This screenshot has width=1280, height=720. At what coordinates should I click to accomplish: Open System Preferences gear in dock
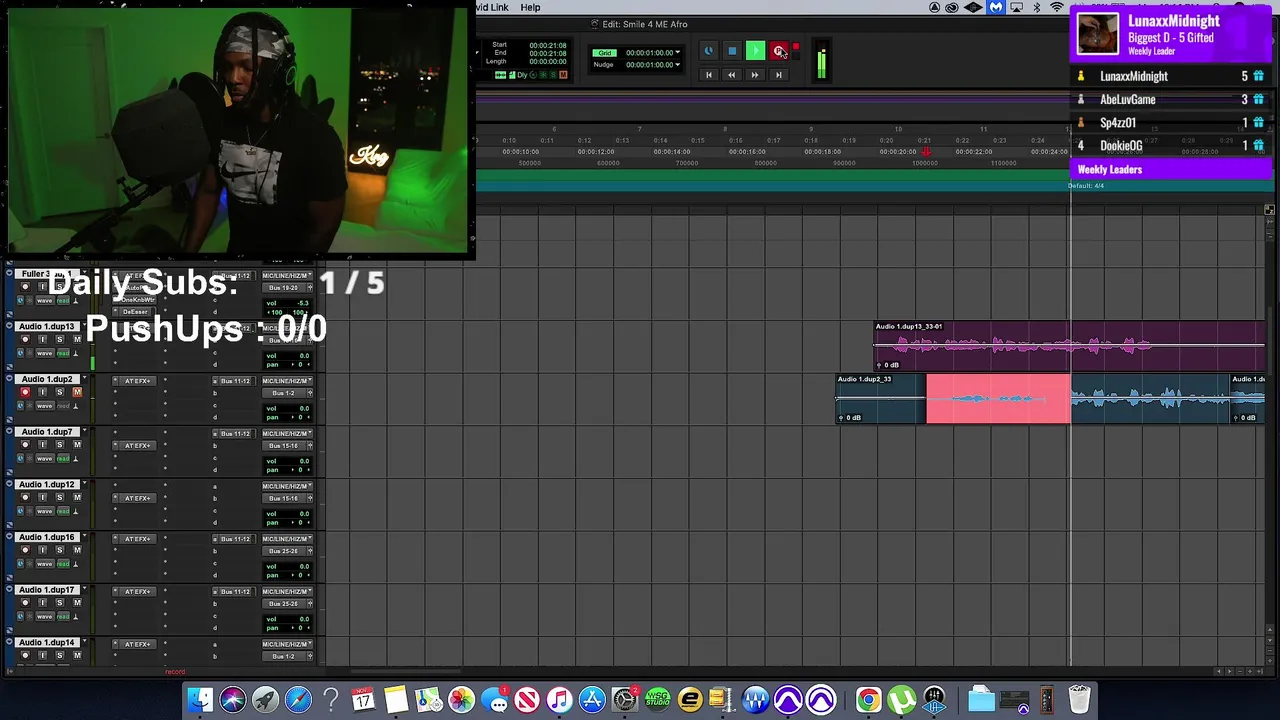coord(624,699)
